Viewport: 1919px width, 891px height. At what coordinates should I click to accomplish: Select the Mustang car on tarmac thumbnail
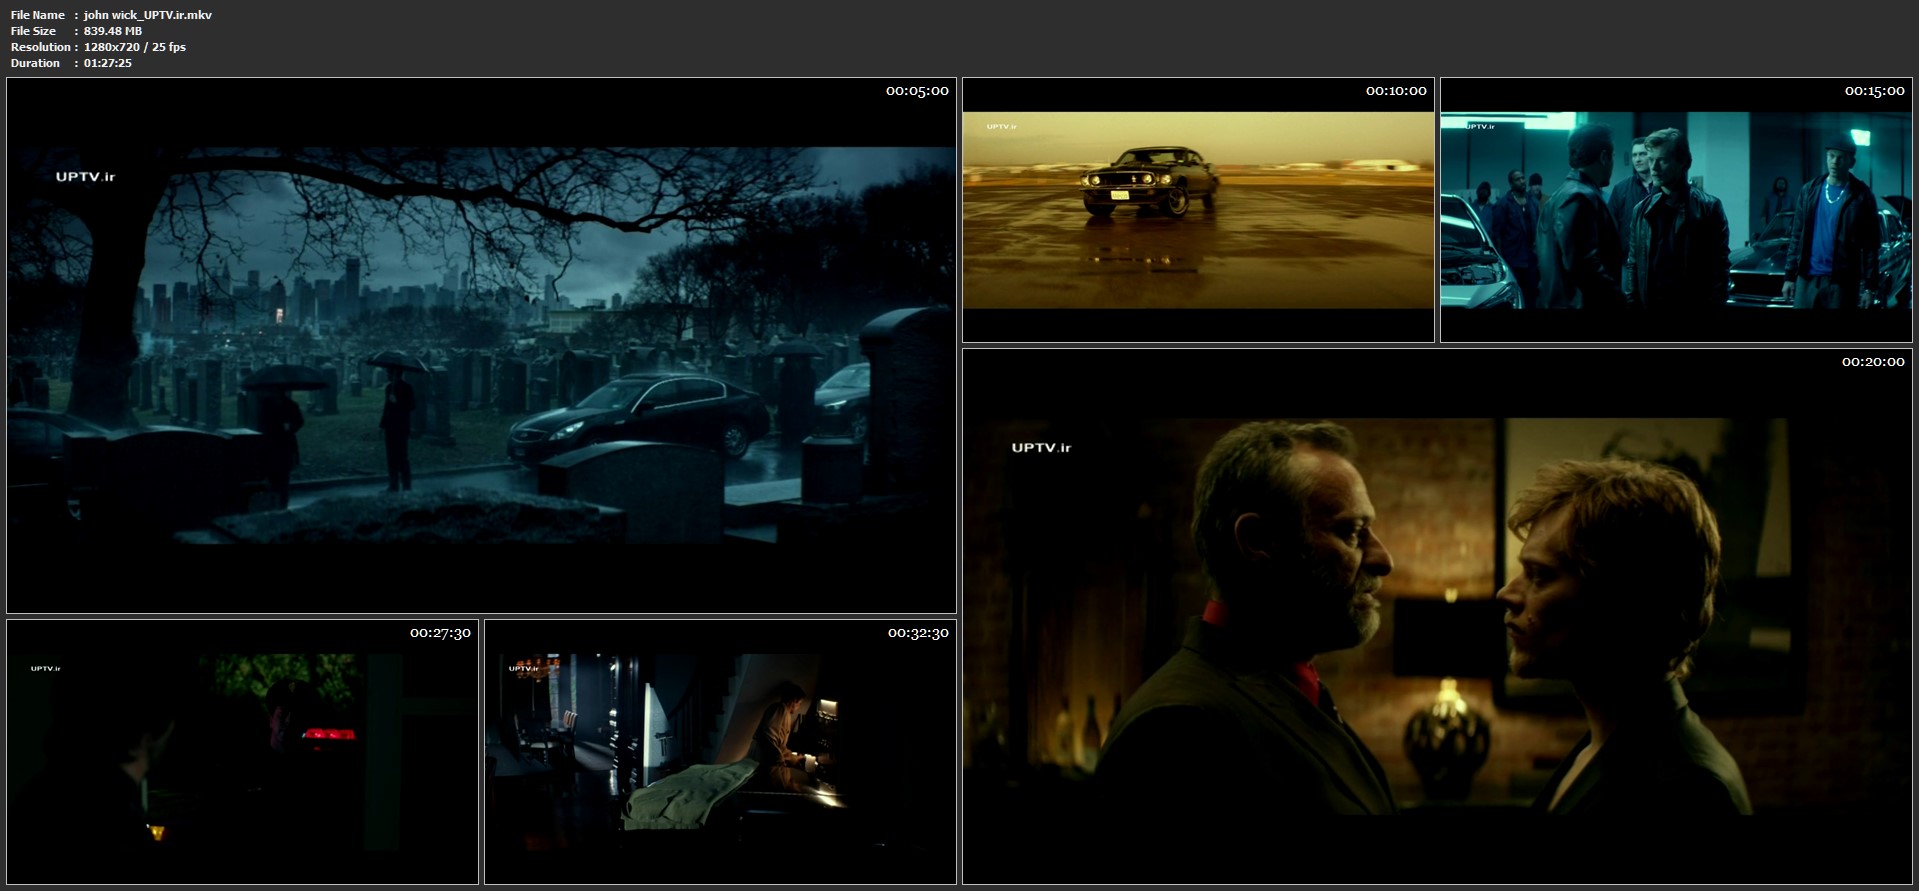click(x=1198, y=210)
